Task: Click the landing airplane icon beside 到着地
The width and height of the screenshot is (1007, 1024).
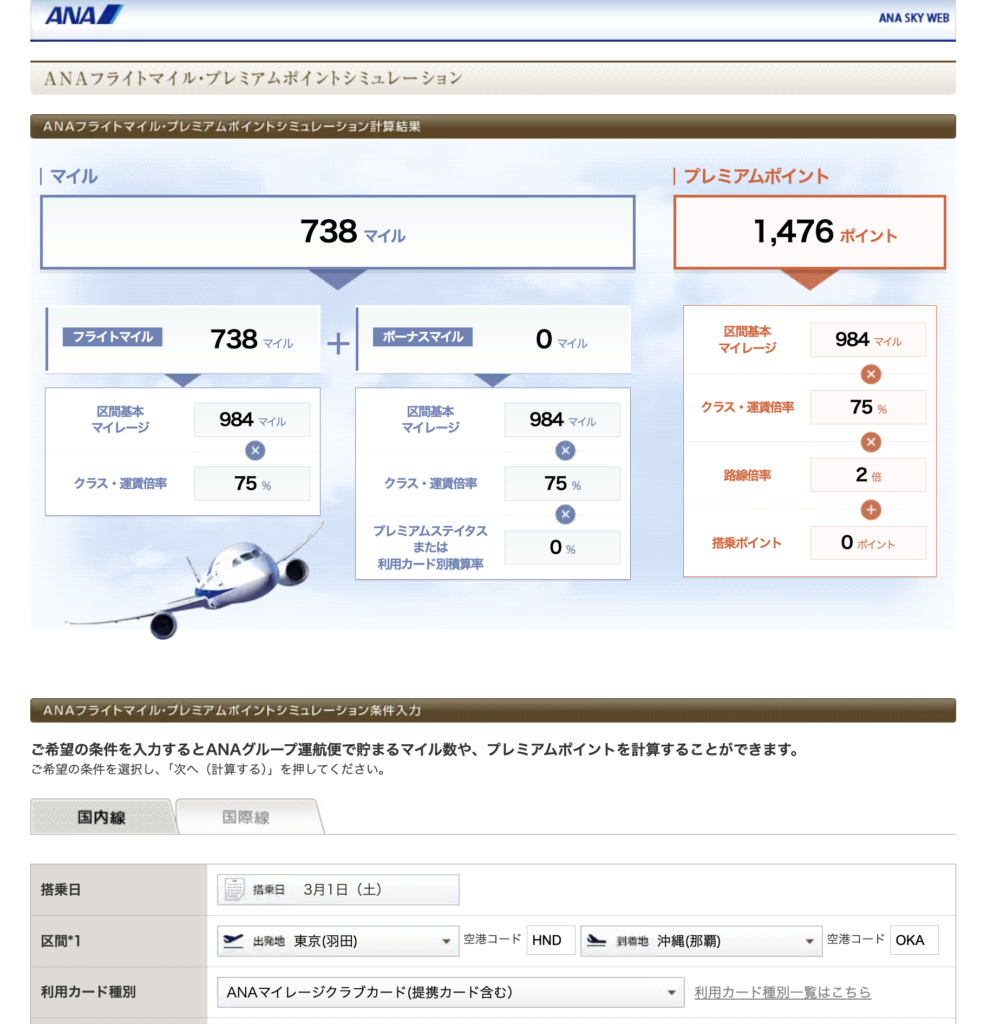Action: tap(596, 940)
